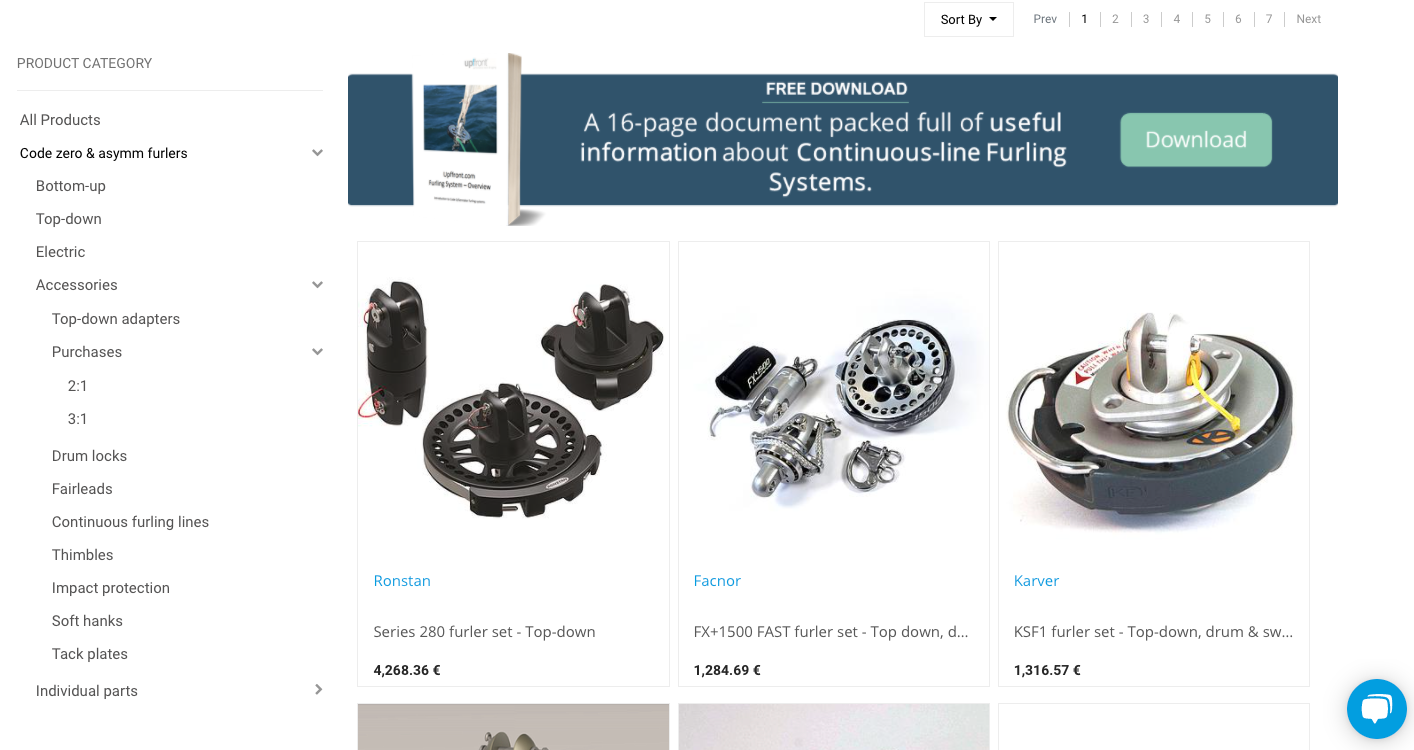Click the Ronstan brand link

[x=402, y=581]
